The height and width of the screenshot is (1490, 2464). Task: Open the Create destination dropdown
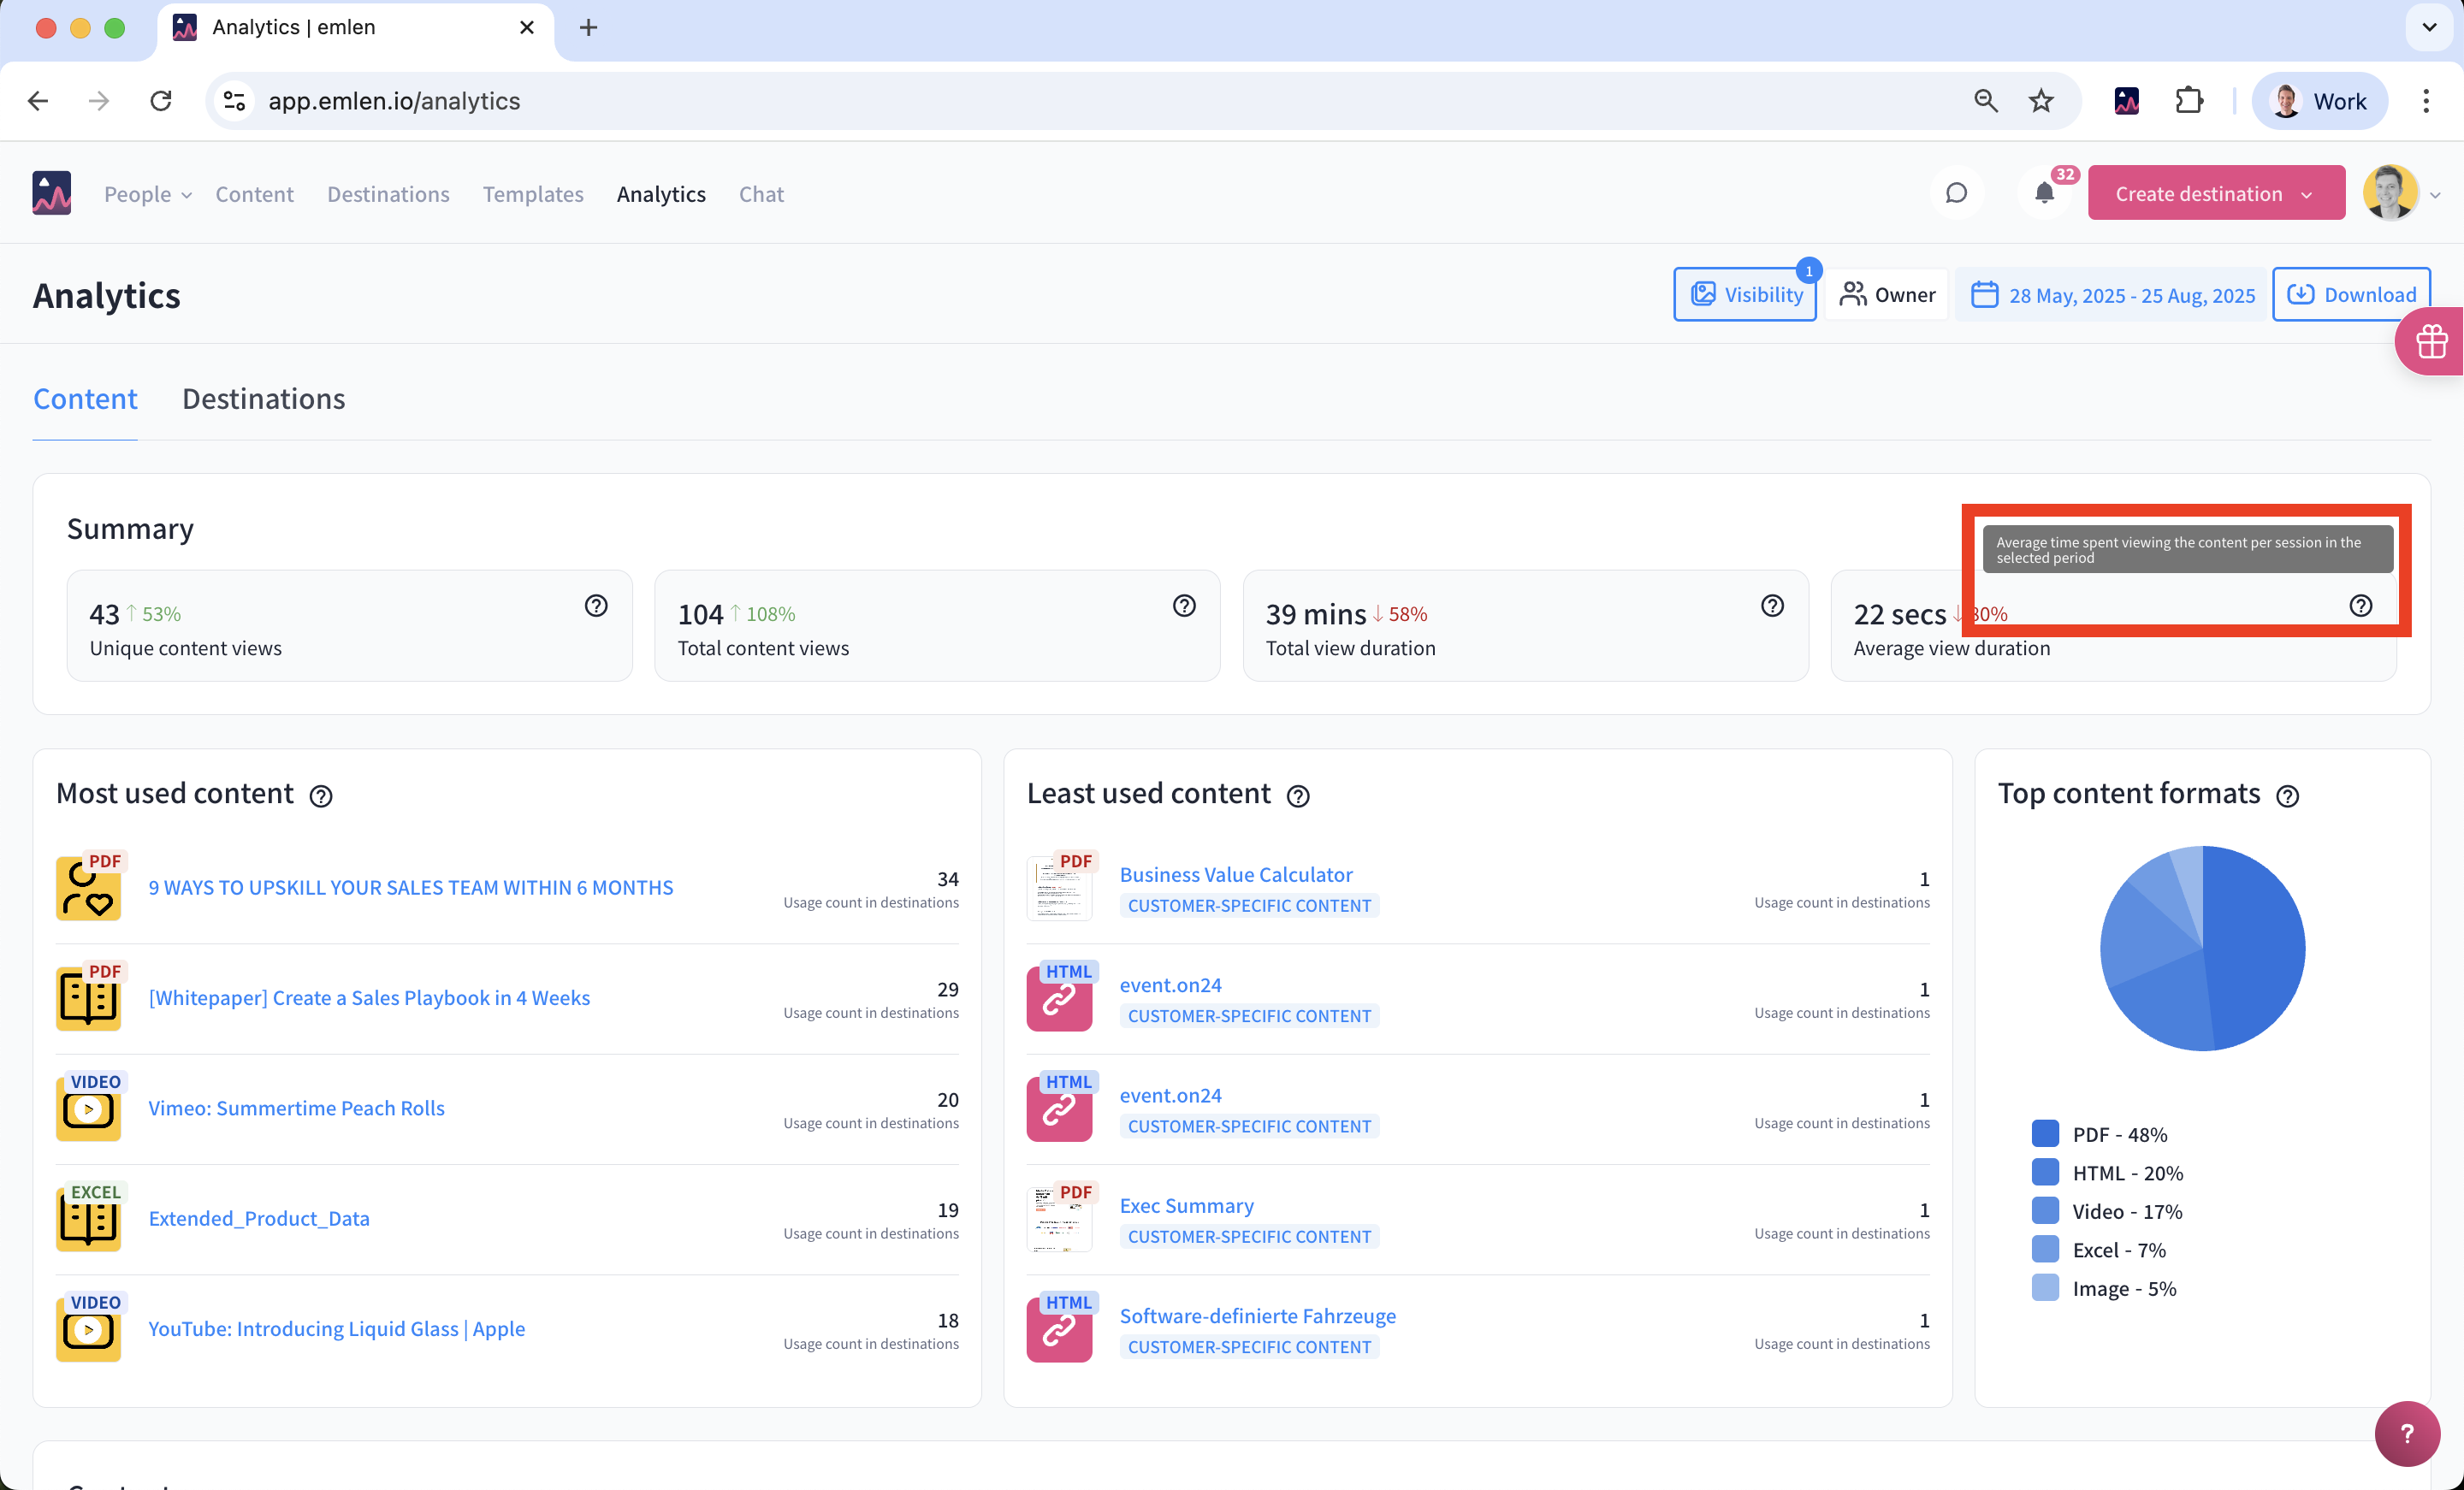(x=2215, y=193)
